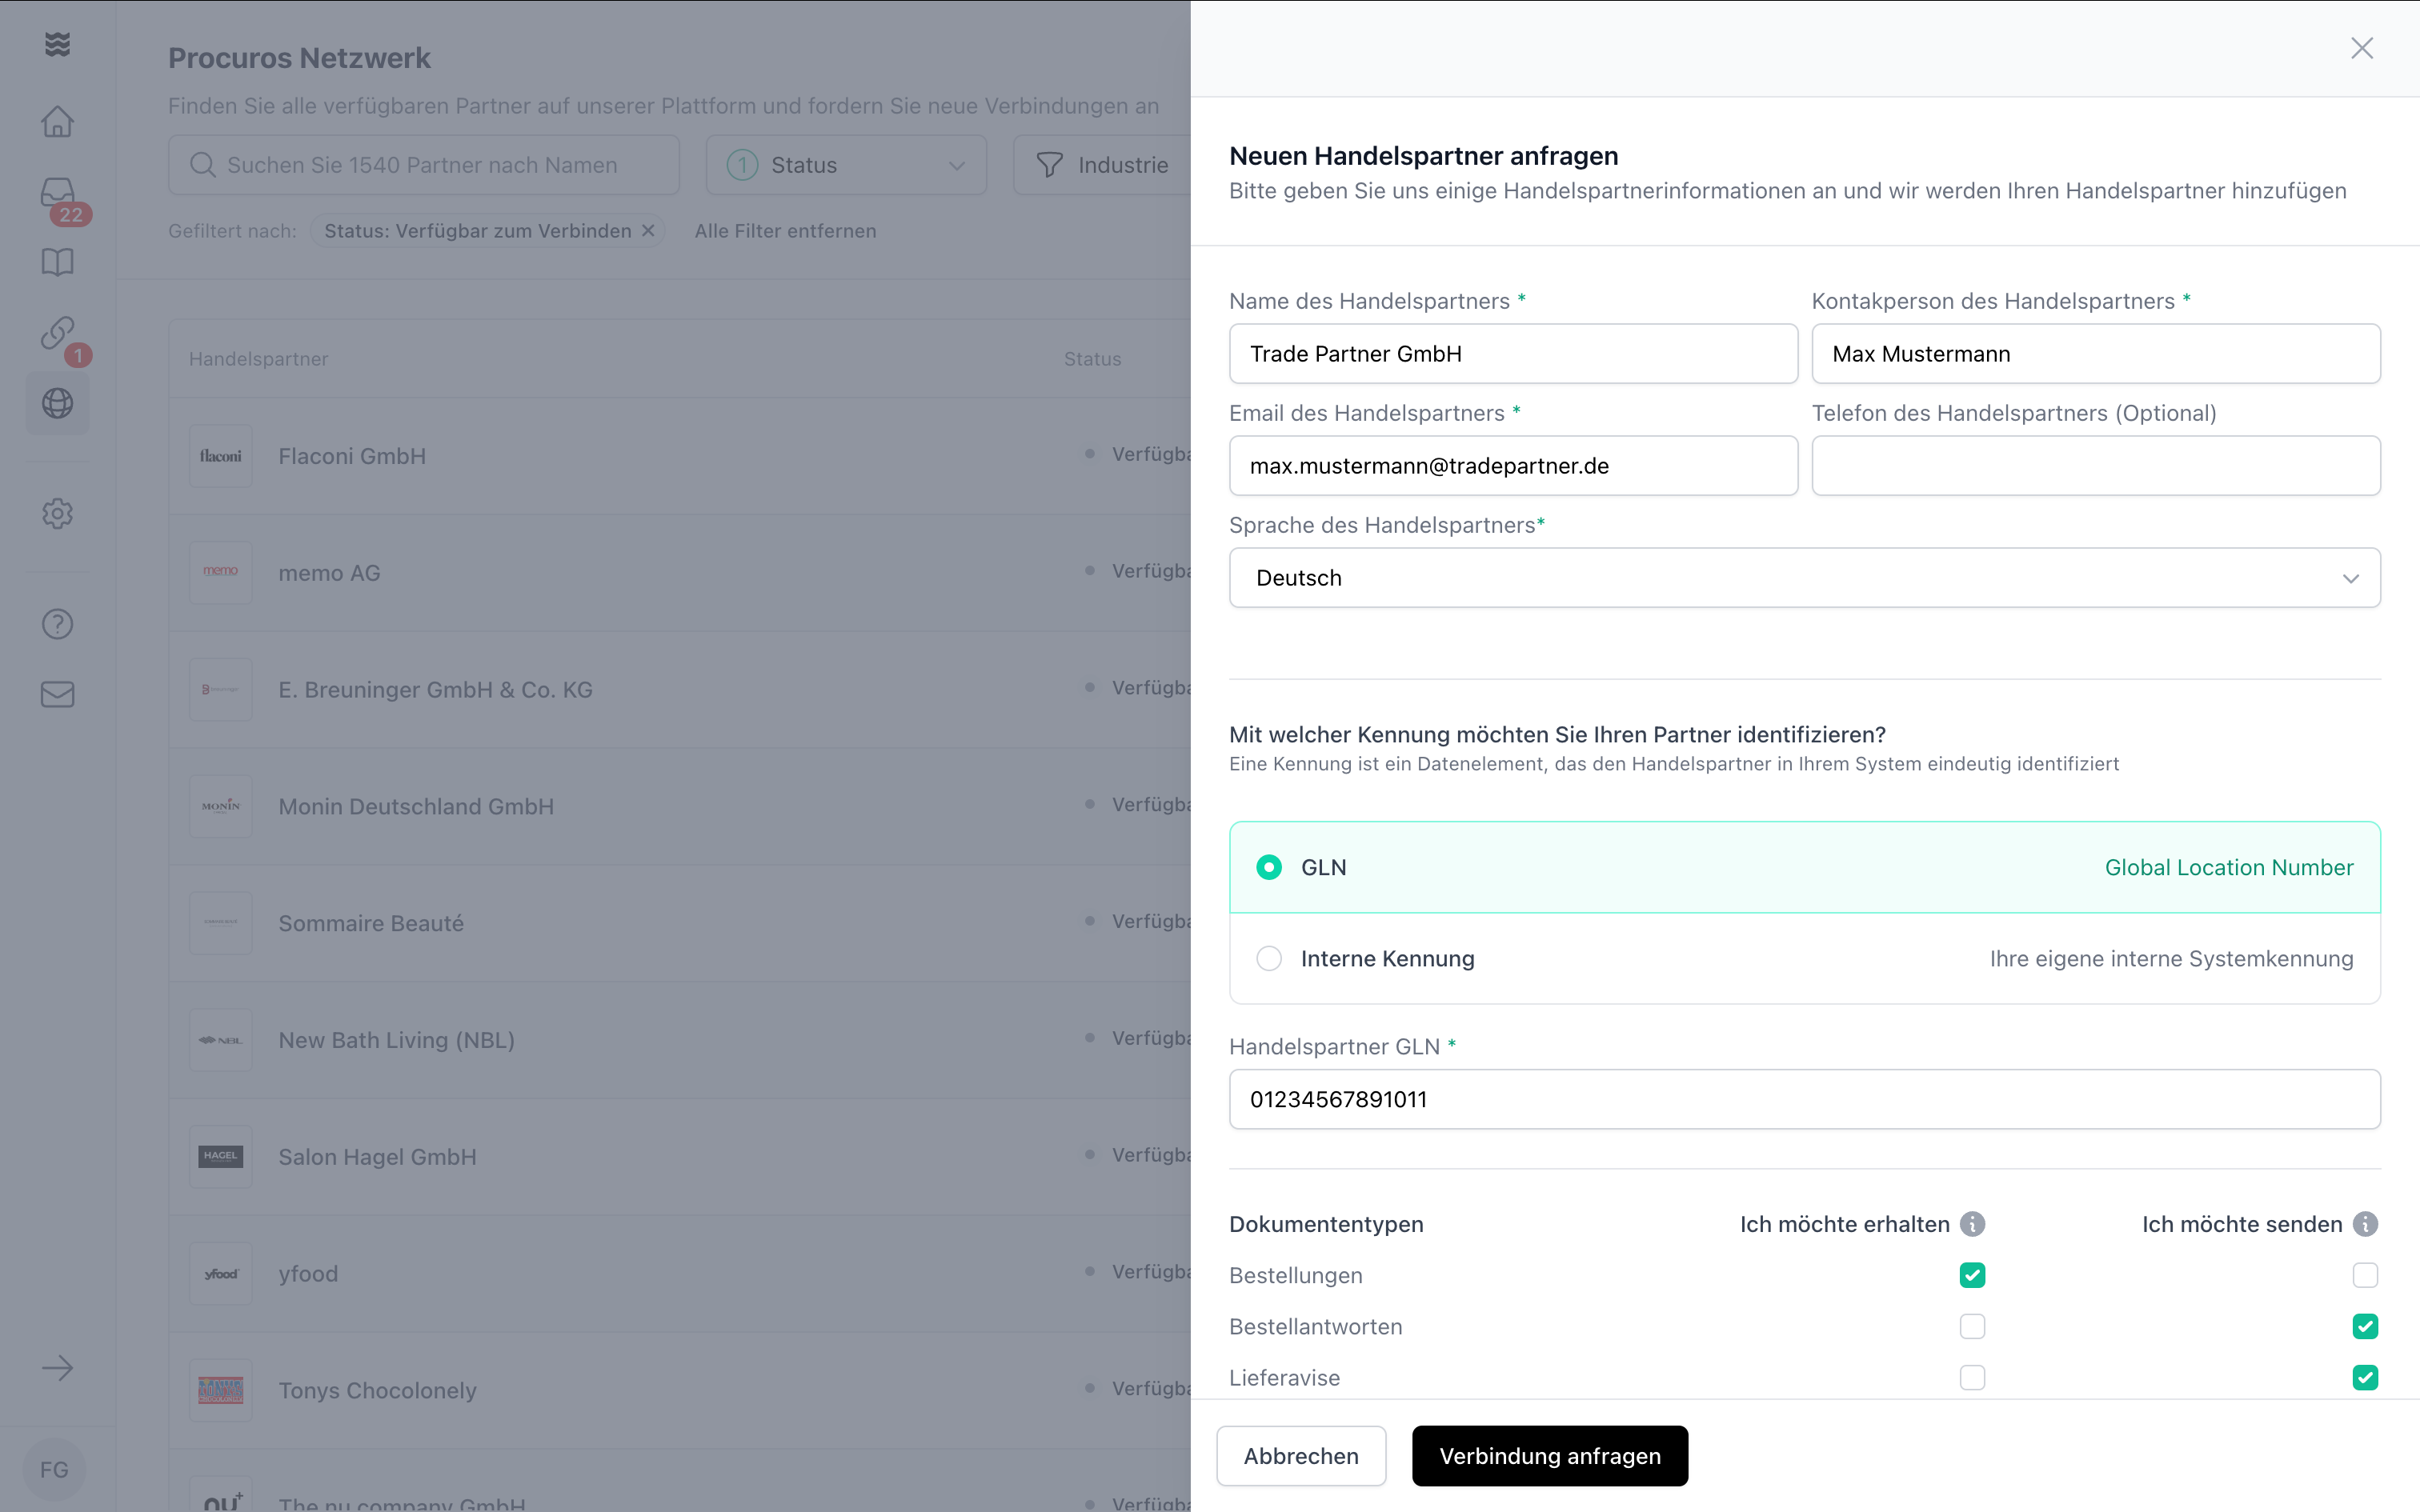Open the Salon Hagel GmbH row
This screenshot has height=1512, width=2420.
[x=680, y=1156]
